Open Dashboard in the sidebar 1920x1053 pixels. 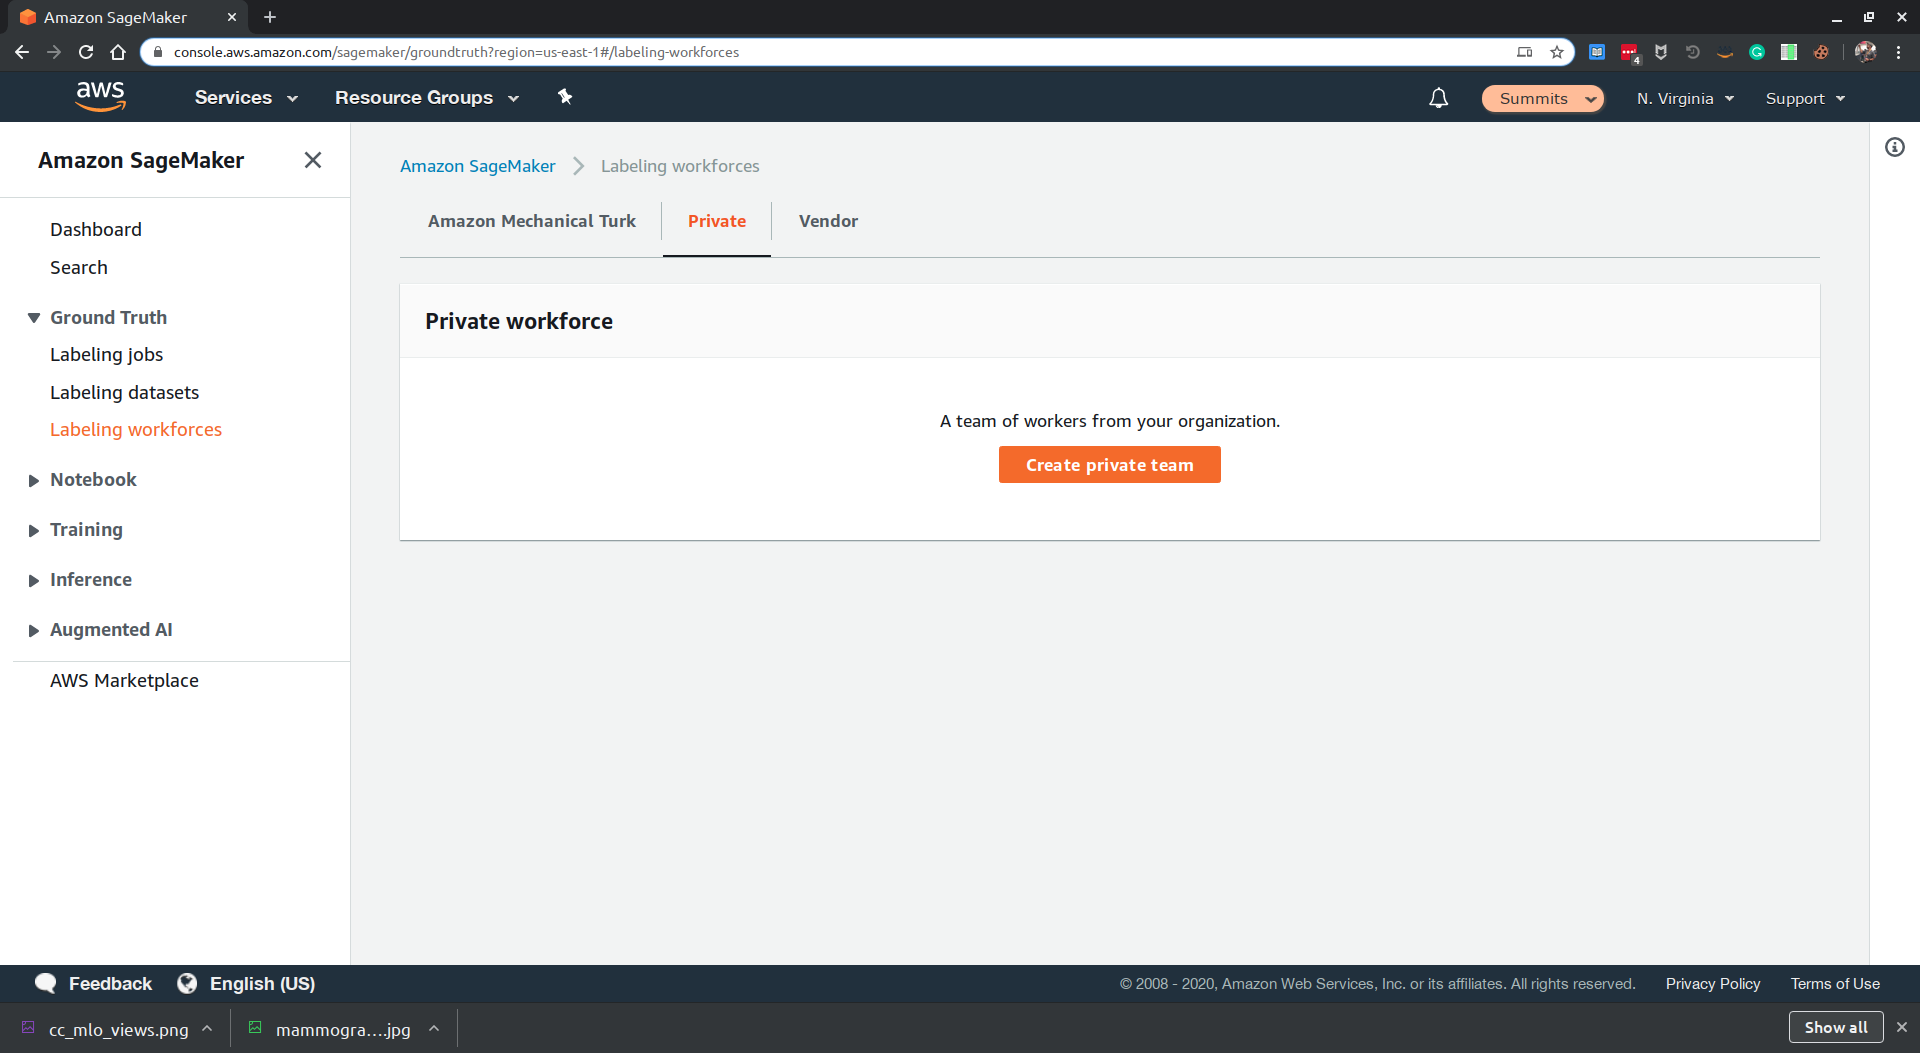pos(96,229)
